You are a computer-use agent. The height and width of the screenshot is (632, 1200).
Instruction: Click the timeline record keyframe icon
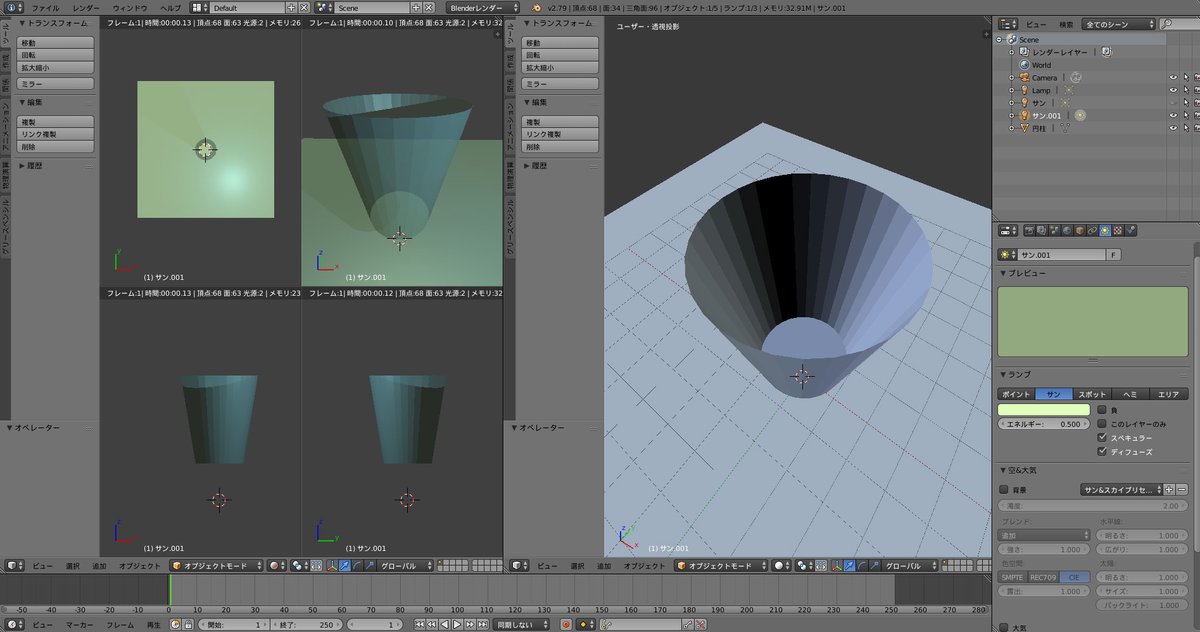[565, 625]
